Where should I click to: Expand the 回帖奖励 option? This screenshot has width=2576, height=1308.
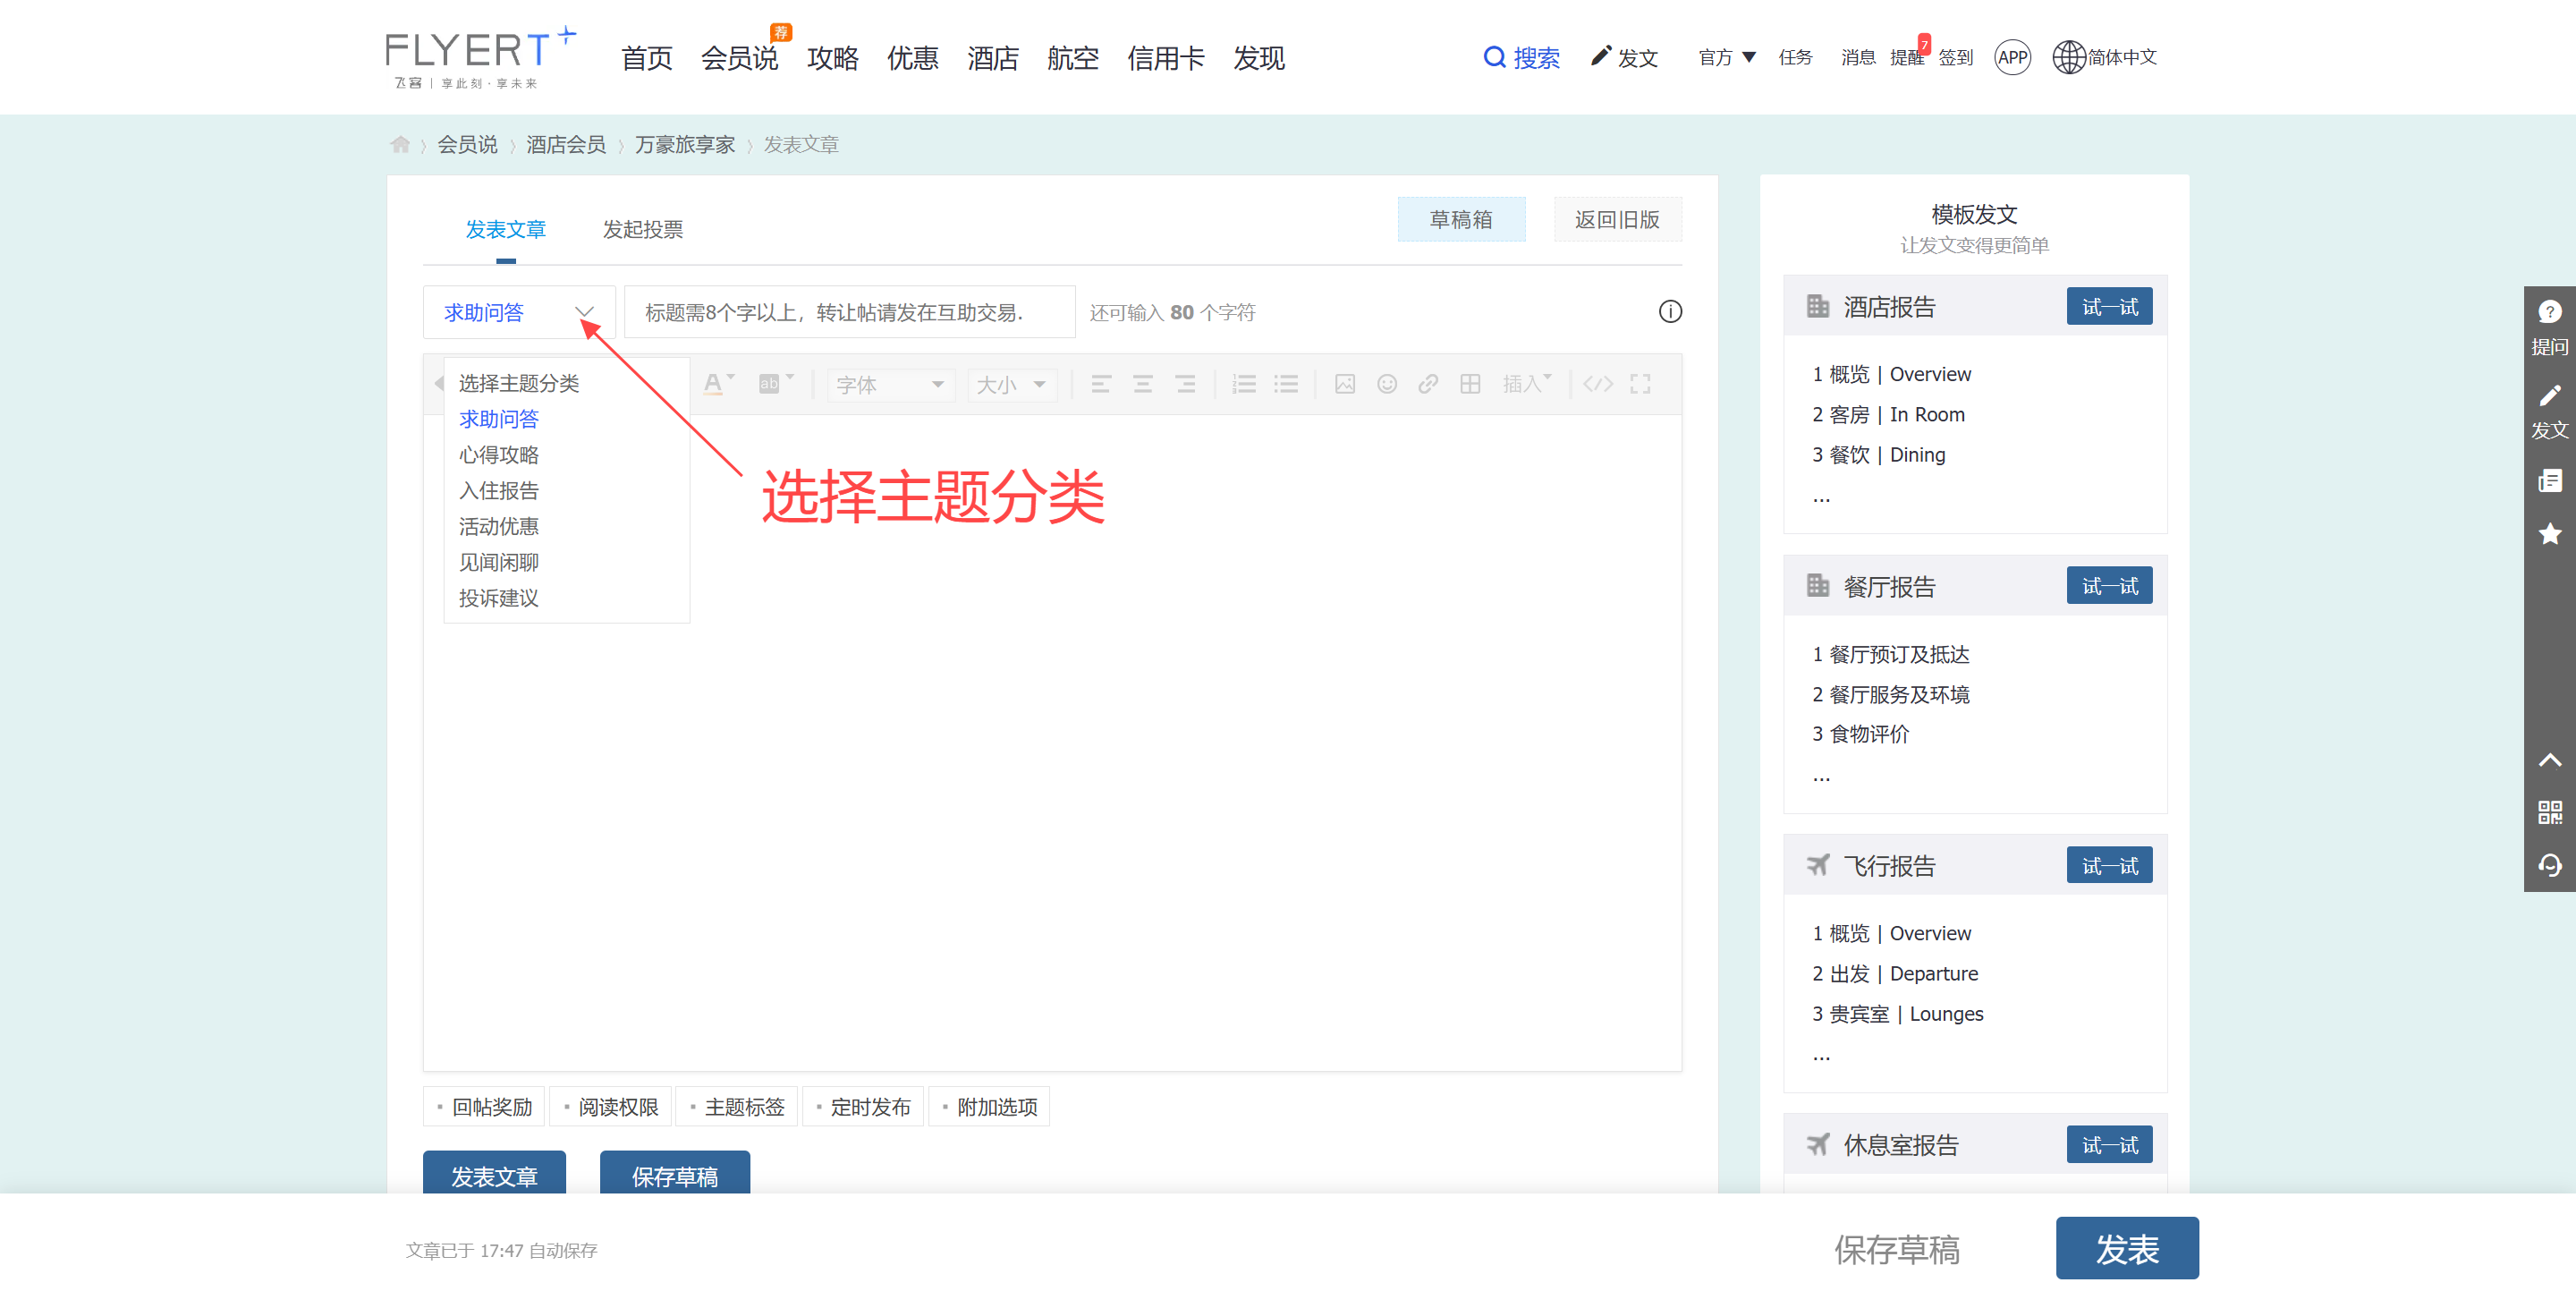point(484,1107)
